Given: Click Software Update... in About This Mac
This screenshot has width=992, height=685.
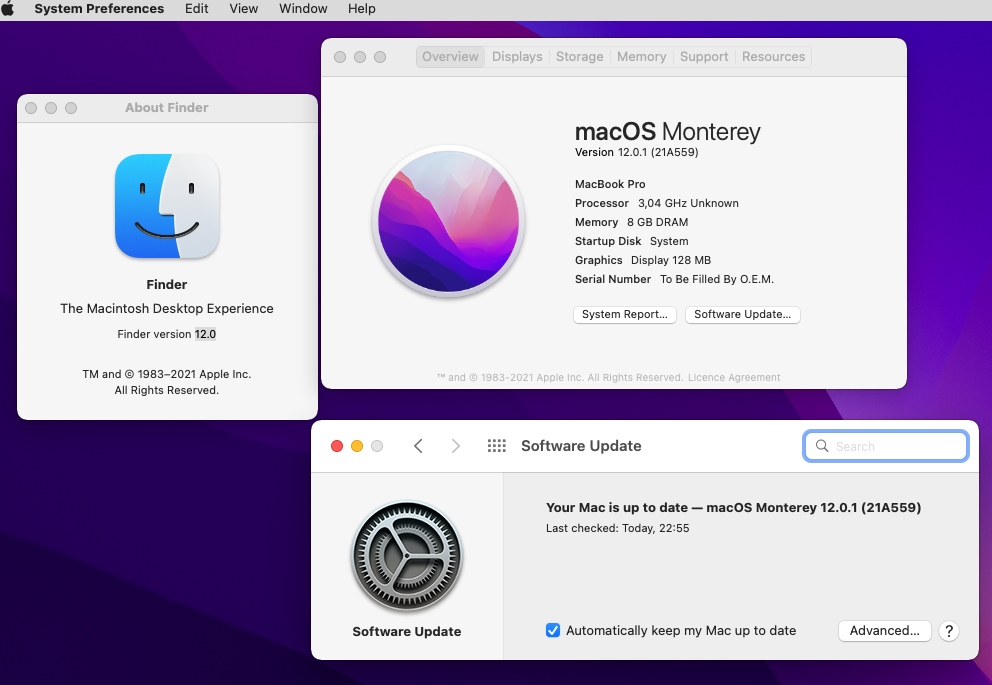Looking at the screenshot, I should coord(743,314).
